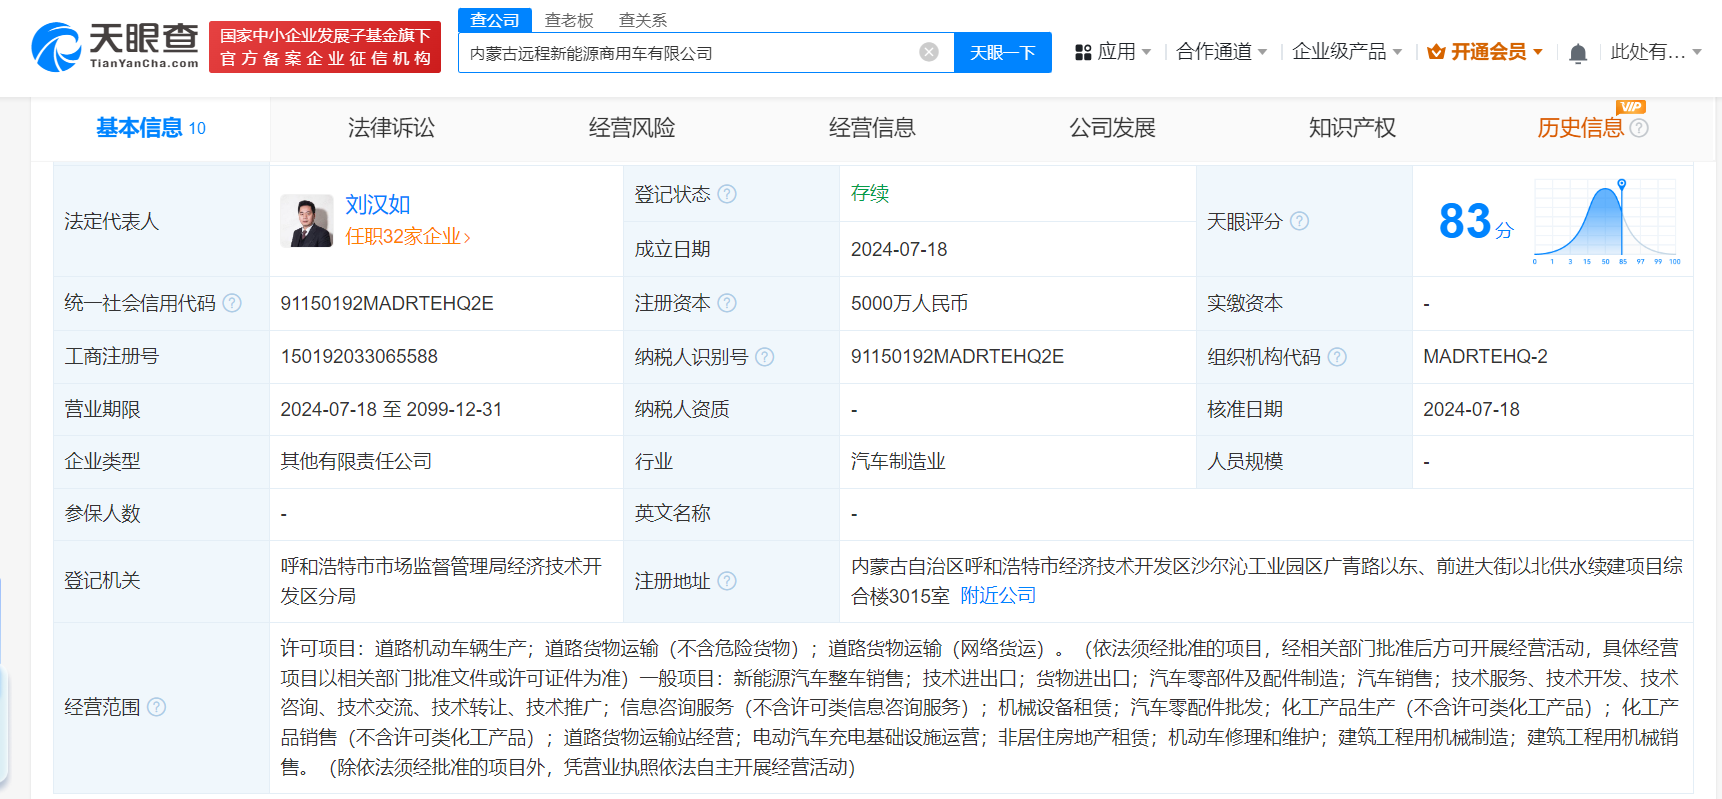Screen dimensions: 1722x799
Task: Click the 附近公司 link
Action: tap(998, 596)
